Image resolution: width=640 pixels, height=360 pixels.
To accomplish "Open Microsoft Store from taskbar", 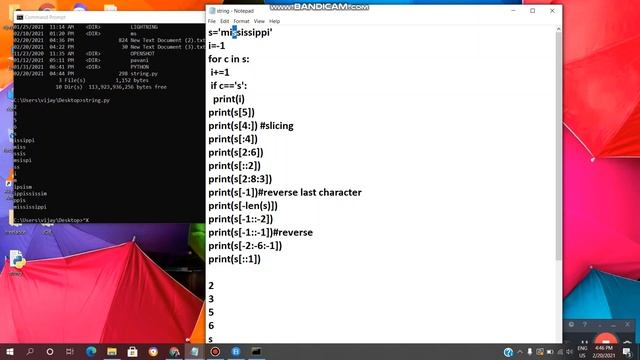I will (x=132, y=351).
